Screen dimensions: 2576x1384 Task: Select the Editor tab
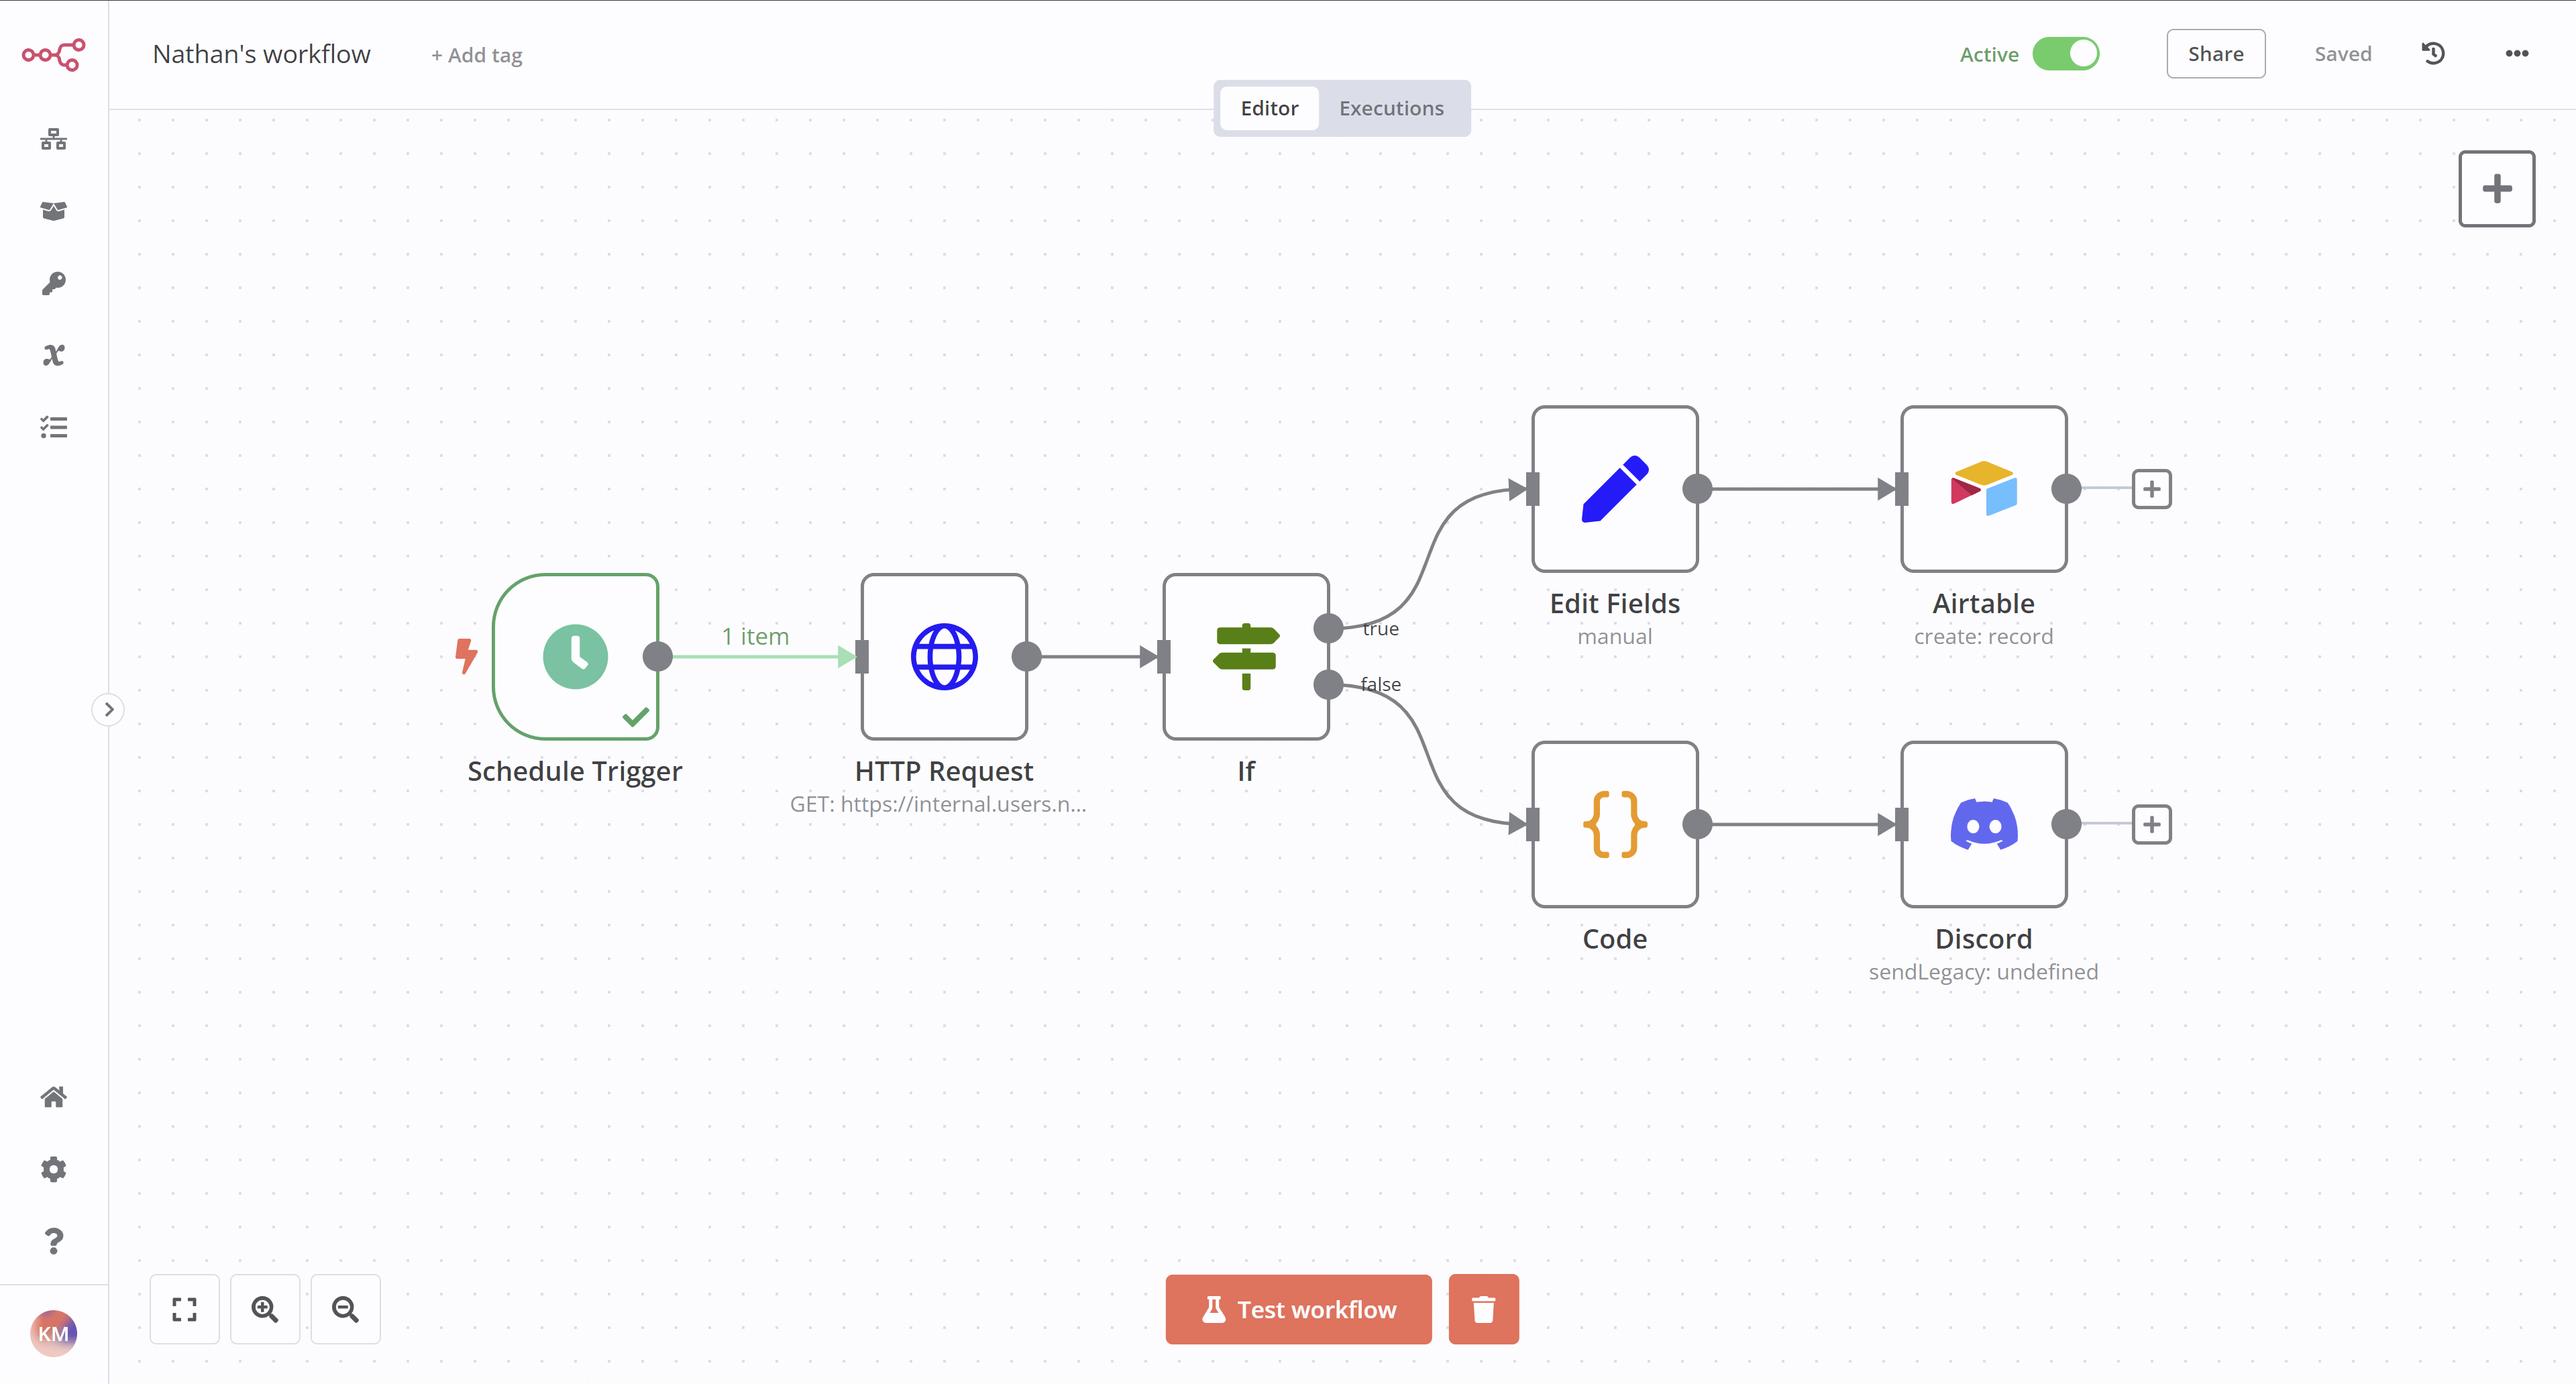coord(1269,108)
